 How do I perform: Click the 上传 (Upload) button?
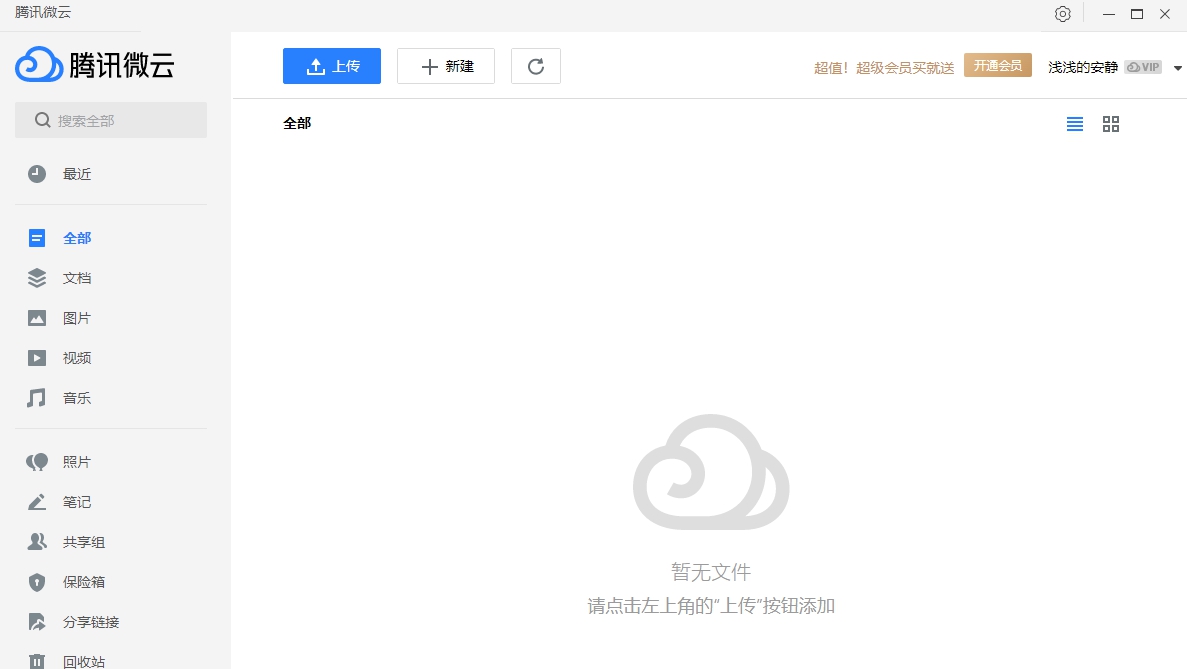[x=331, y=65]
